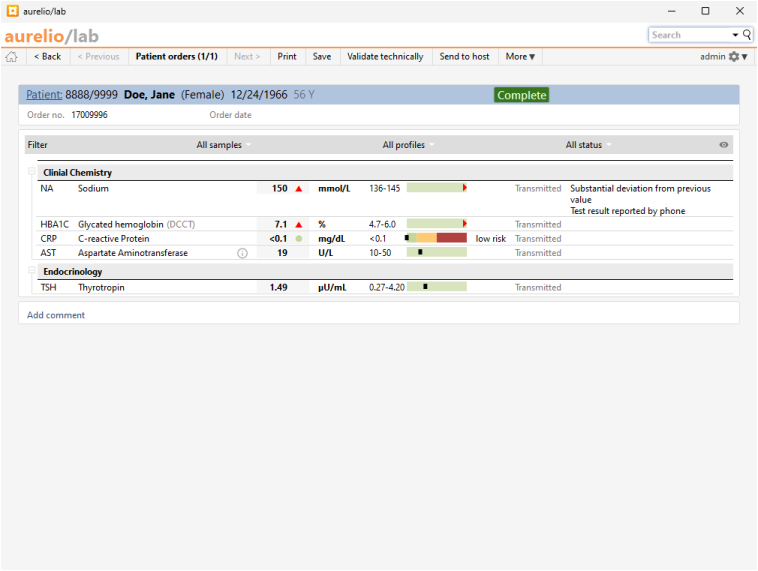Click the green dot beside CRP result
Viewport: 758px width, 571px height.
pyautogui.click(x=298, y=239)
